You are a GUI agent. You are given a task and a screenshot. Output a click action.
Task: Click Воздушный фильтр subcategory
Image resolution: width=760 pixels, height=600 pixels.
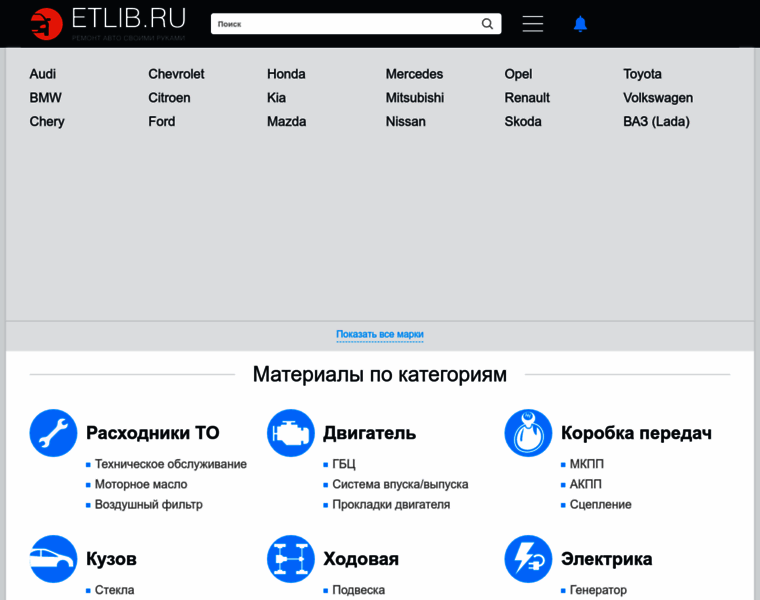[149, 505]
